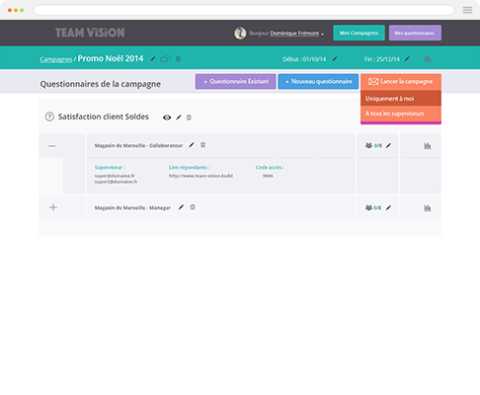Open campaign statistics chart in teal header
Viewport: 480px width, 395px height.
pos(427,59)
